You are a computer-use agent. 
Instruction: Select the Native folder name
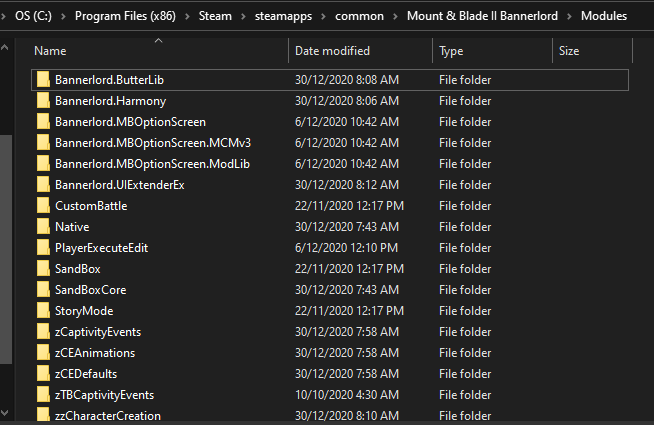pos(72,227)
